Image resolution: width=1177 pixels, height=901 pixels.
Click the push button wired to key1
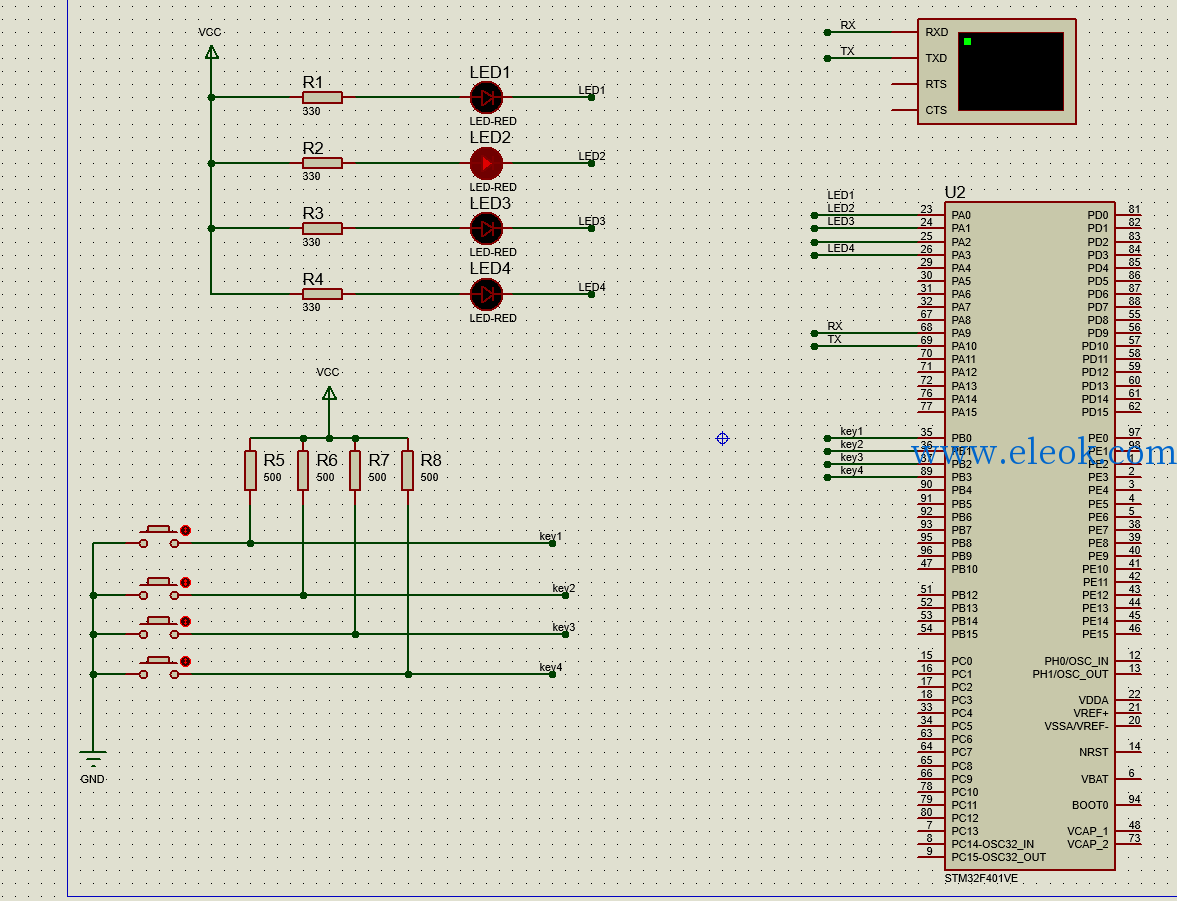(159, 536)
